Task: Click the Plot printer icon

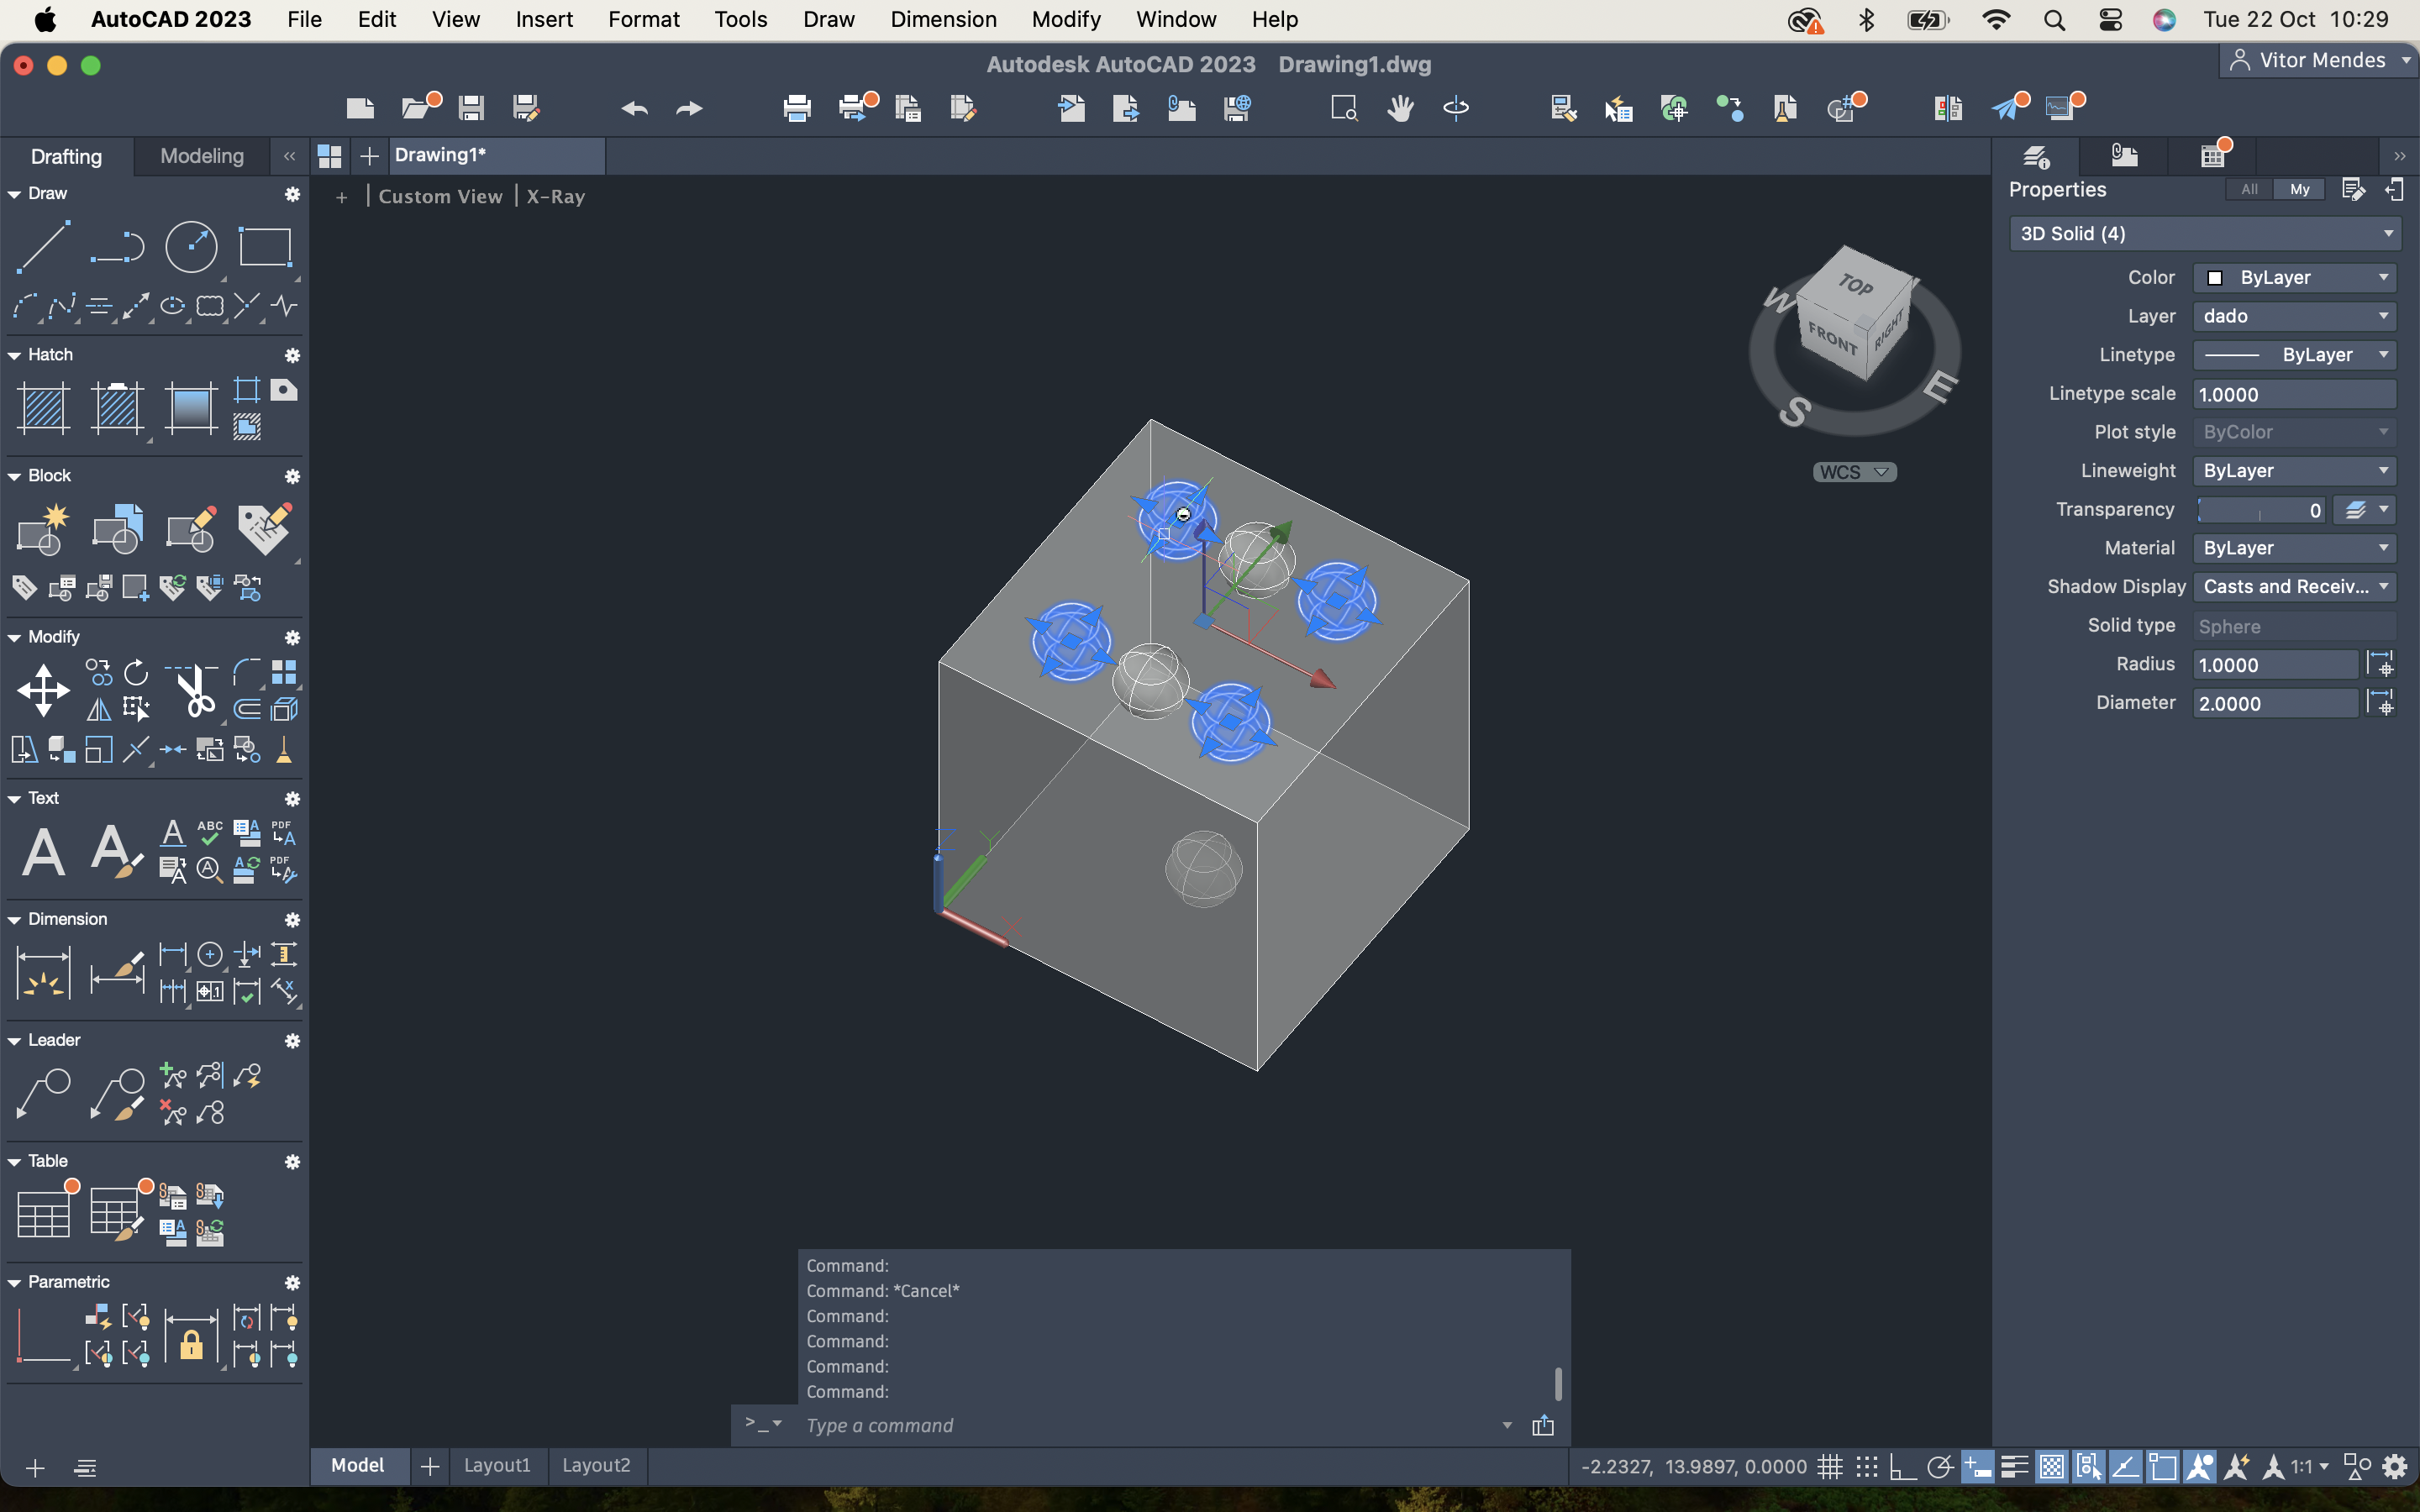Action: tap(797, 108)
